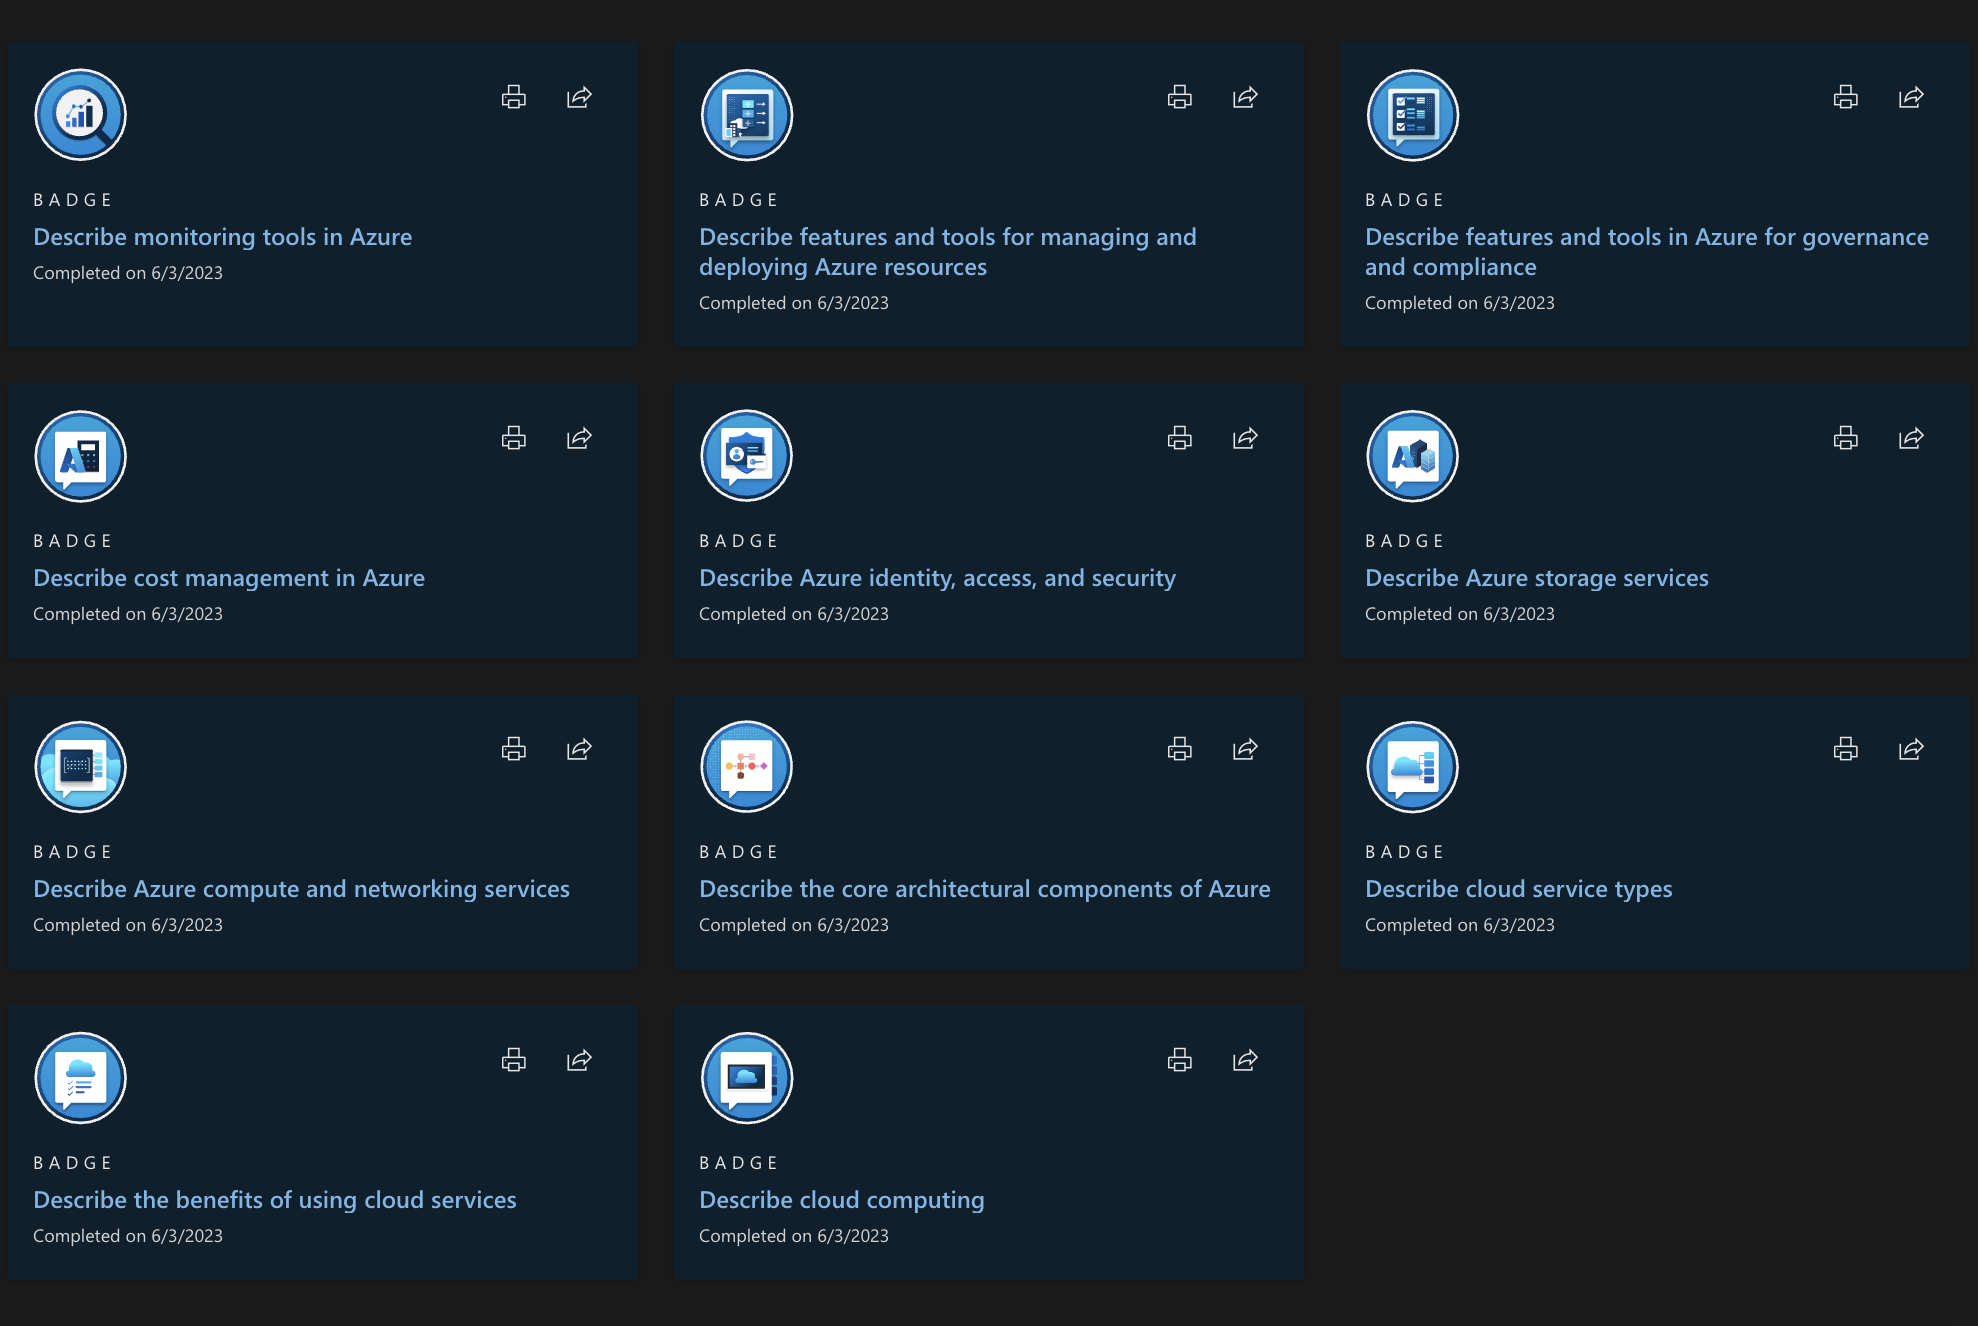Share the governance and compliance badge
The image size is (1978, 1326).
tap(1911, 97)
